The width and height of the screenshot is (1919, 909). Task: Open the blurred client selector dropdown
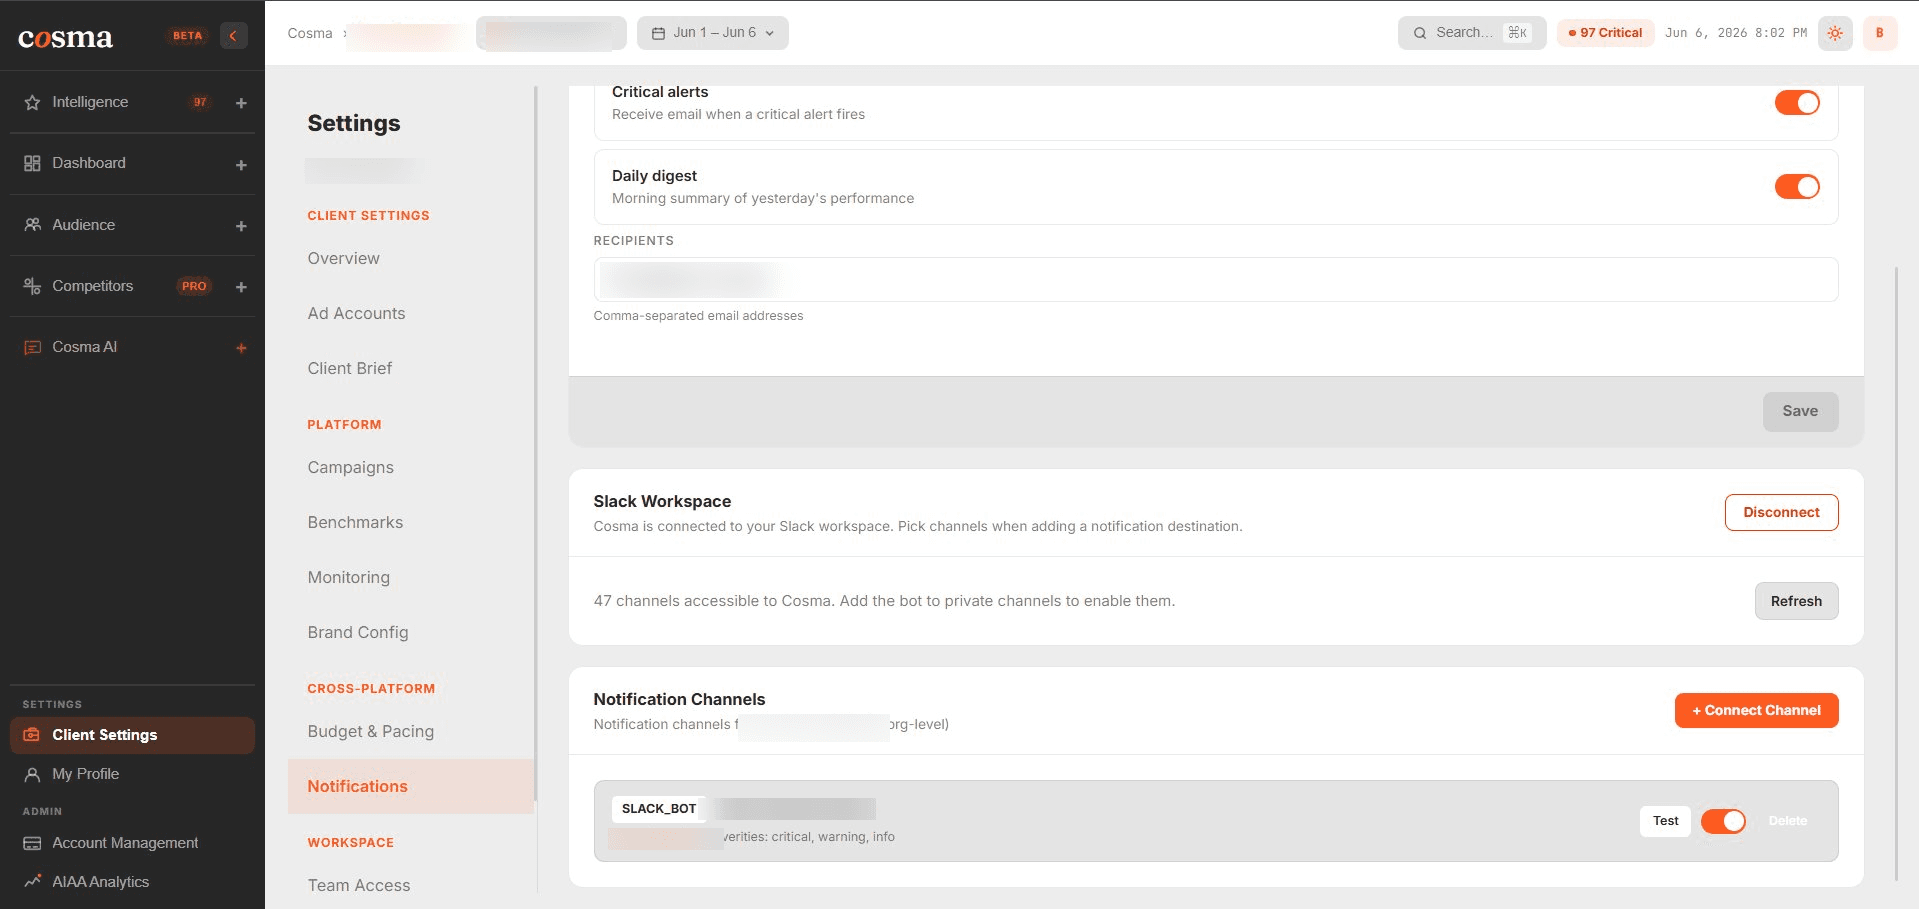(551, 33)
